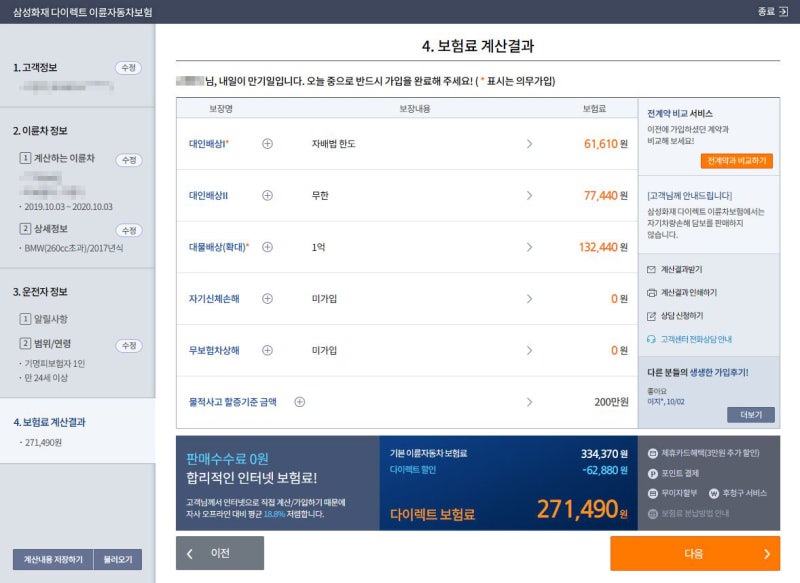Image resolution: width=800 pixels, height=583 pixels.
Task: Open the 2. 이륜차 정보 step
Action: 40,131
